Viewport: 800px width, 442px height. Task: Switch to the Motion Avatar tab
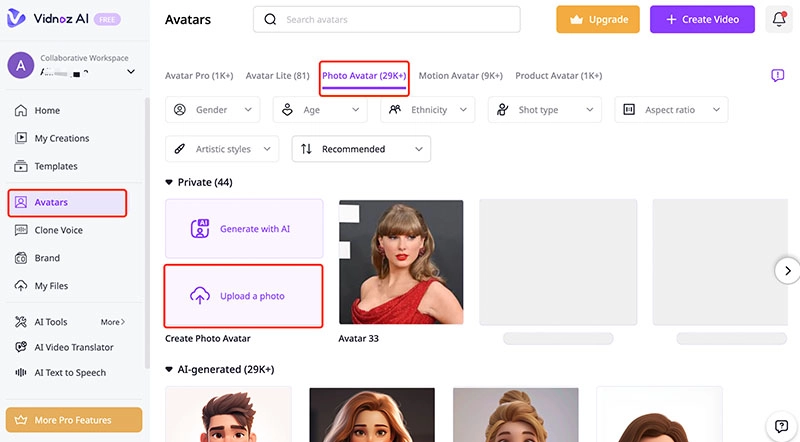coord(460,76)
